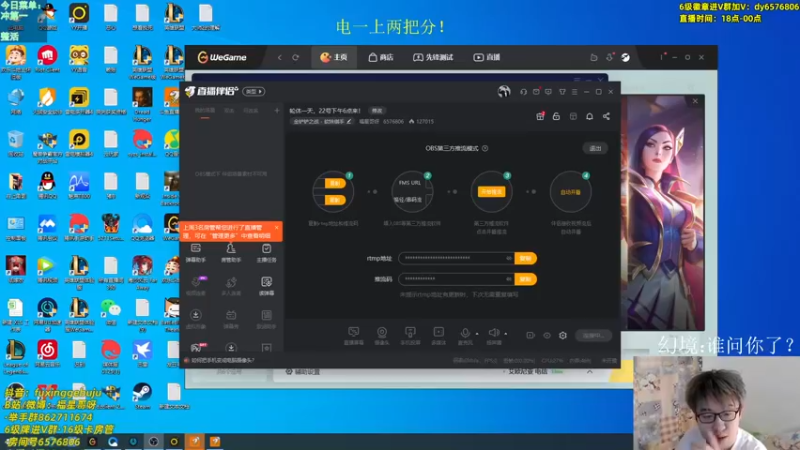Open streaming settings gear
This screenshot has height=450, width=800.
(563, 335)
